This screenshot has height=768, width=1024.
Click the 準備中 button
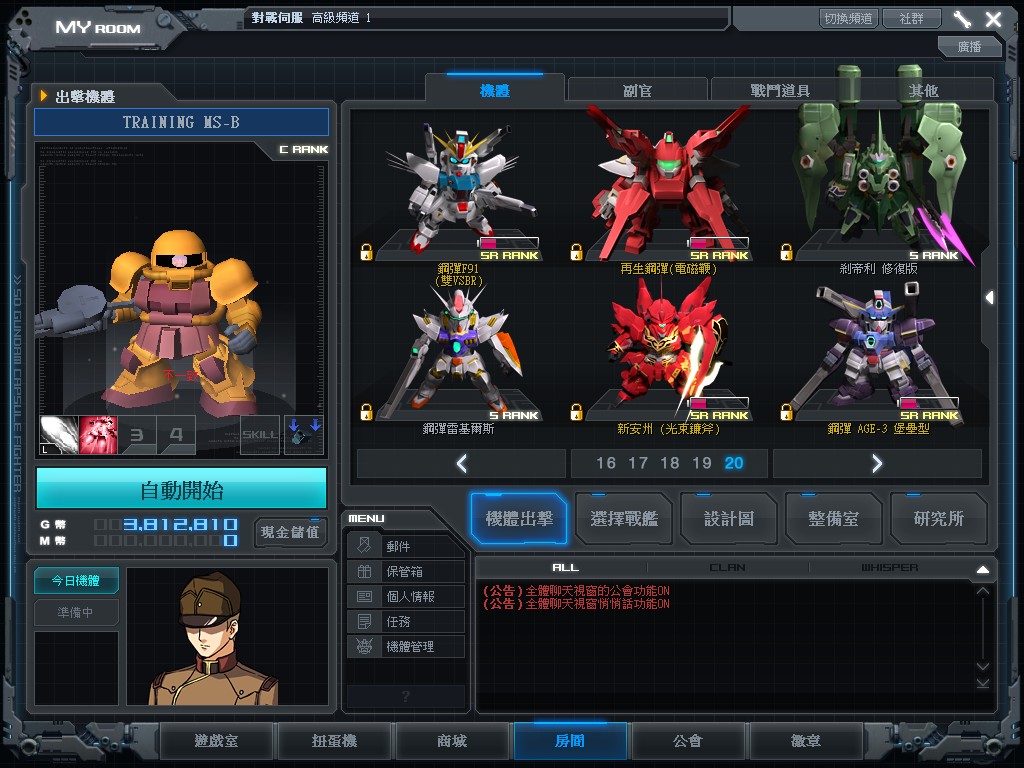coord(76,612)
